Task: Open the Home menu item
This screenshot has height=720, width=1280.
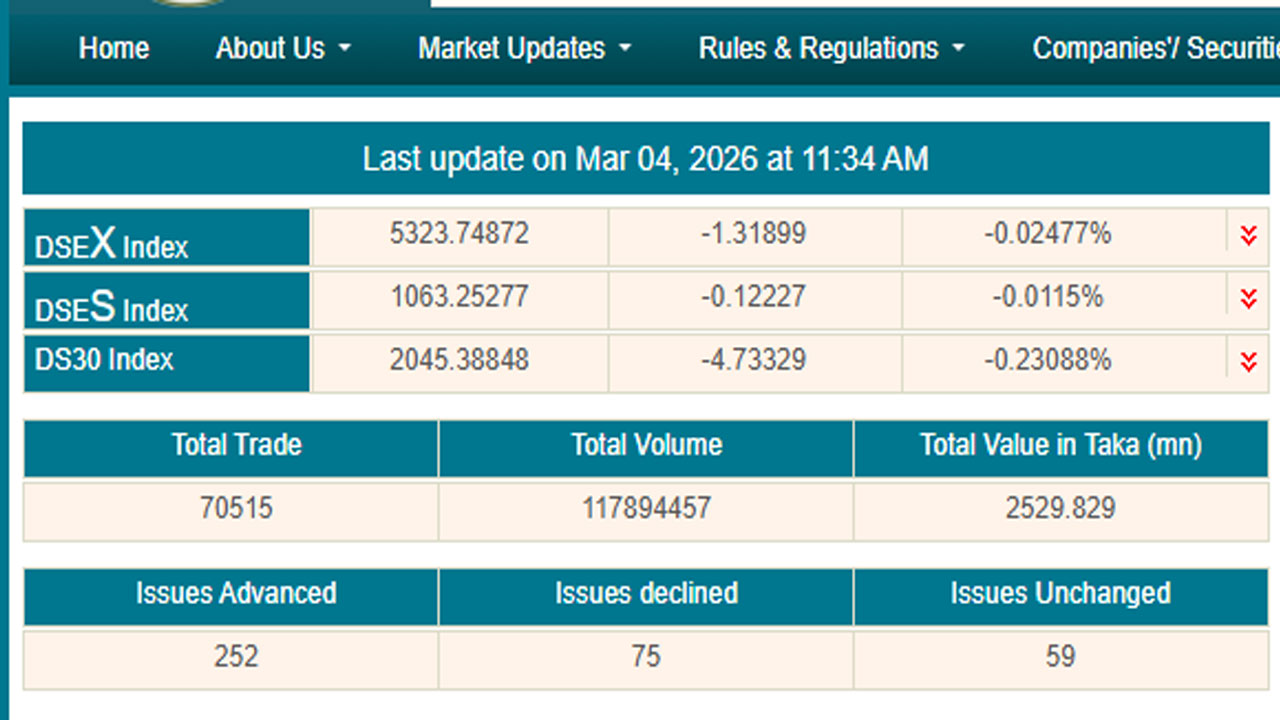Action: pos(114,48)
